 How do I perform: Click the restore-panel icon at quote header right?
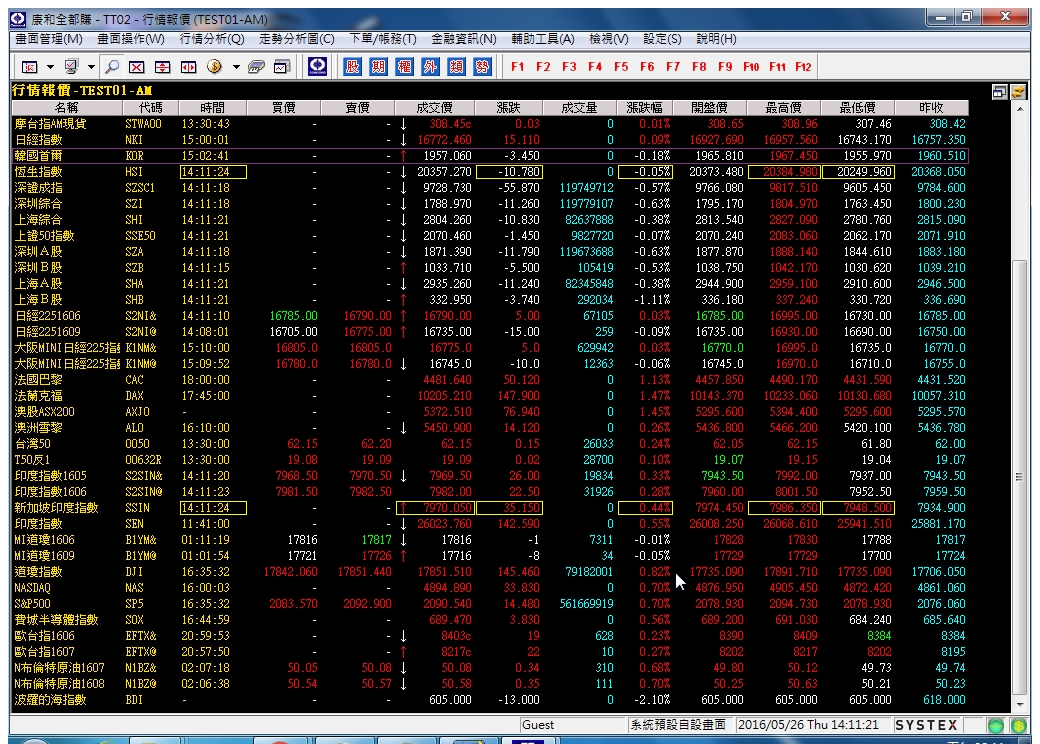tap(1000, 92)
